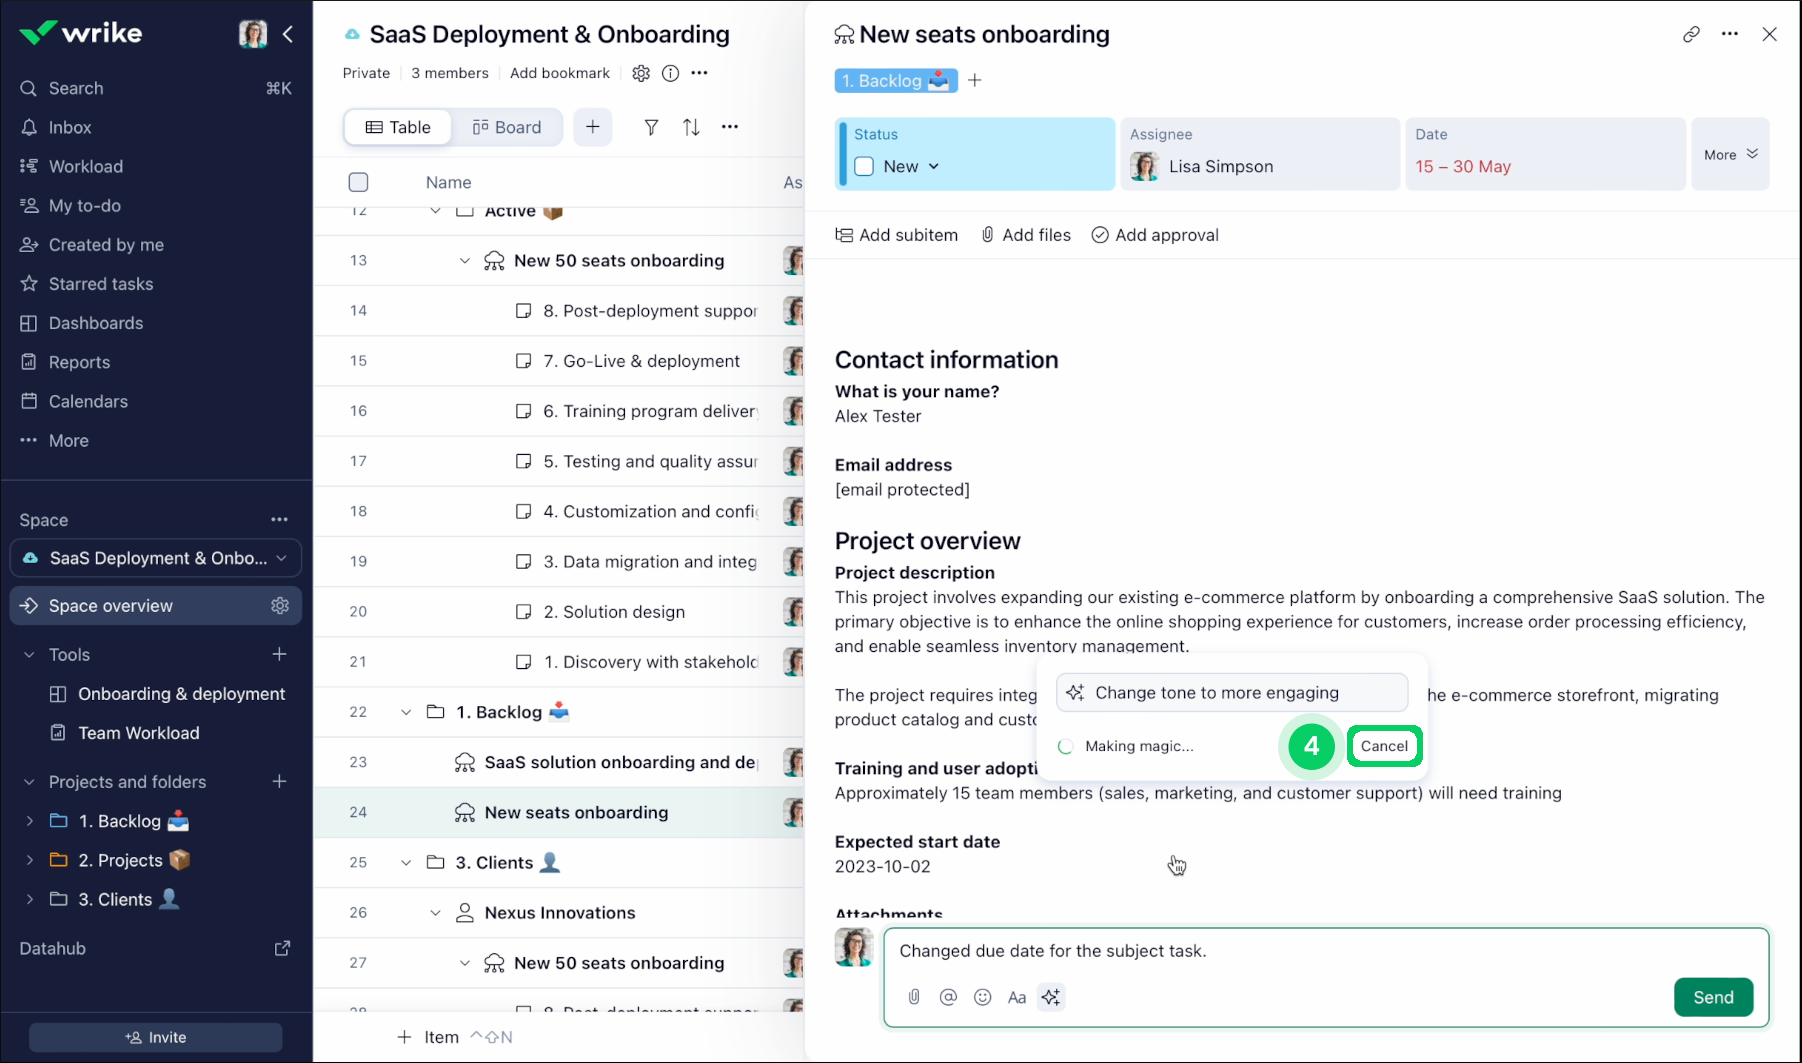Check the '6. Training program delivery' task box

tap(523, 411)
